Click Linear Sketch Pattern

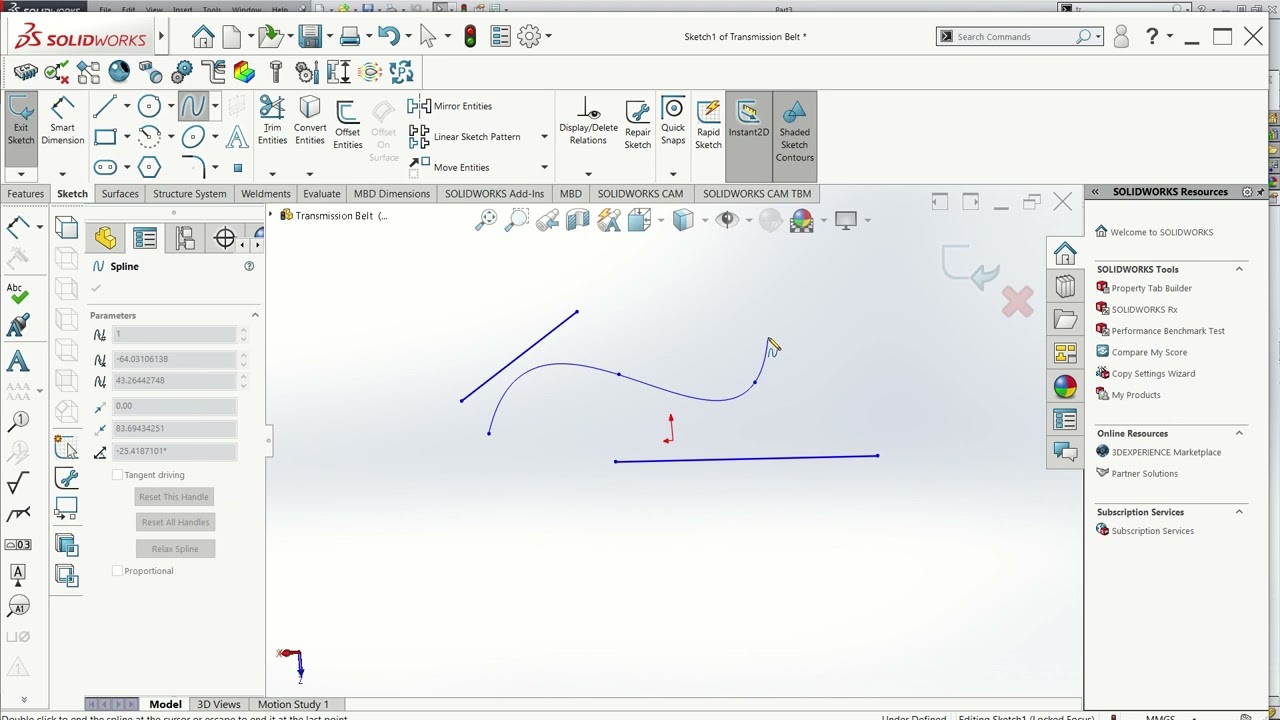coord(465,137)
